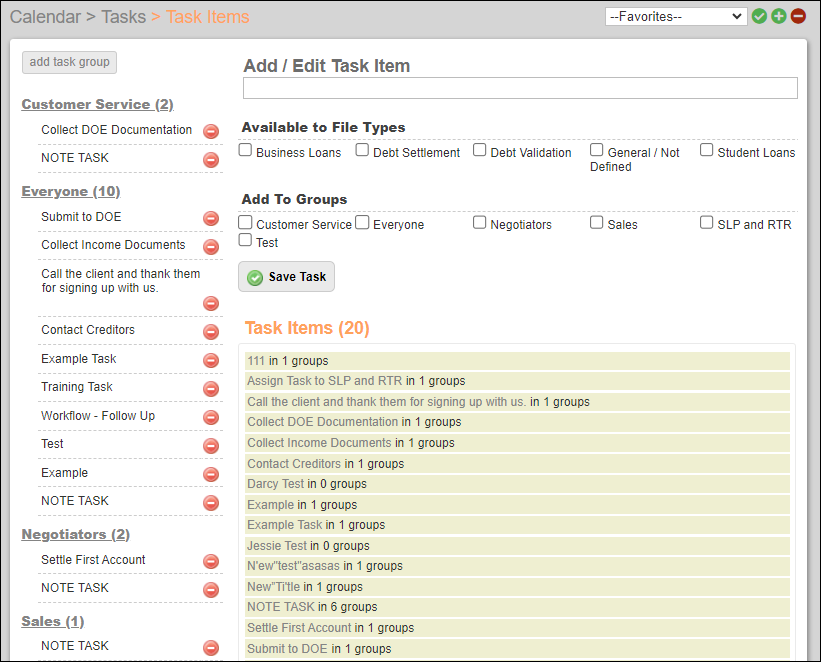Open Negotiators (2) group link

coord(75,535)
